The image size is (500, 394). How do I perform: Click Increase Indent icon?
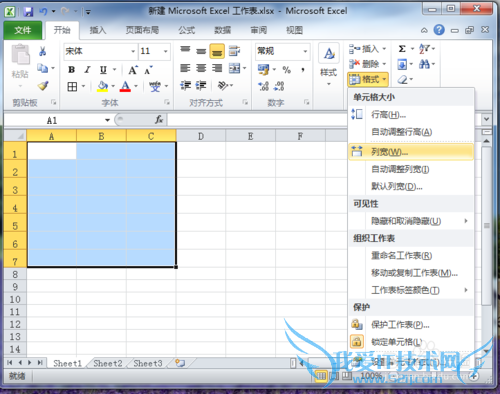tap(201, 86)
